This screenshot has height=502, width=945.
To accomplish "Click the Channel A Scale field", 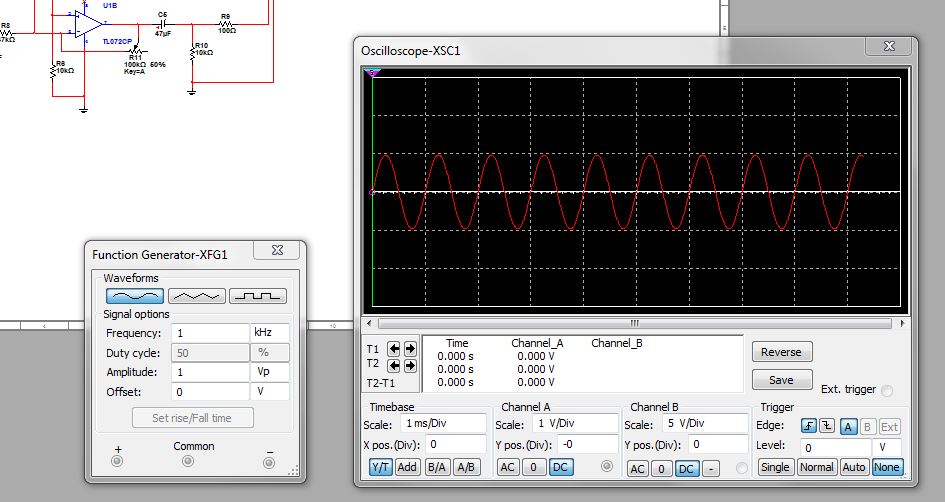I will click(576, 424).
